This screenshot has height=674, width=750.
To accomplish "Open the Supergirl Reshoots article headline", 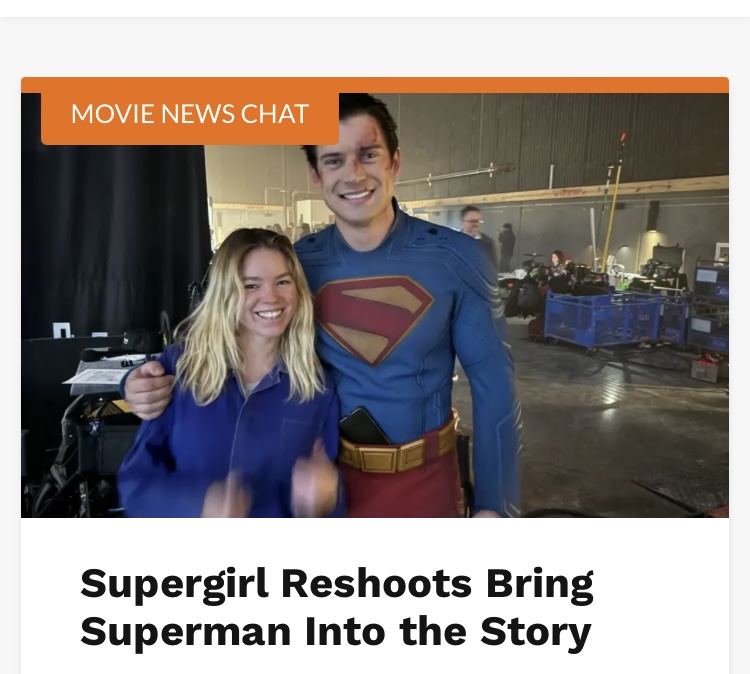I will click(x=337, y=608).
